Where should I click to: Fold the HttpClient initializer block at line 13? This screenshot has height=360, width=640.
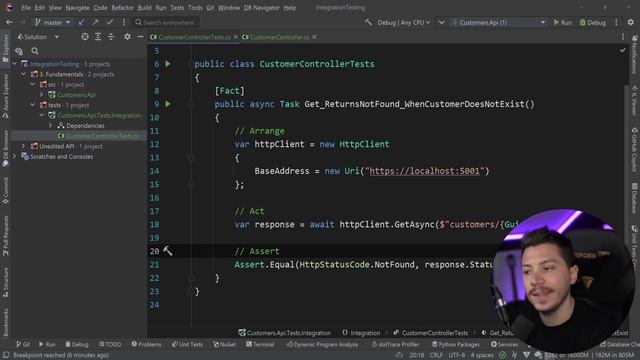[x=191, y=158]
